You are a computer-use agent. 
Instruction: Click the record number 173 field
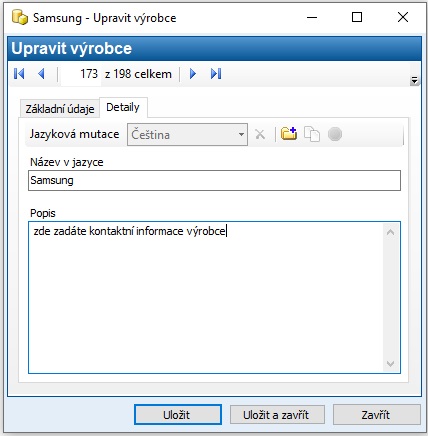[x=81, y=74]
